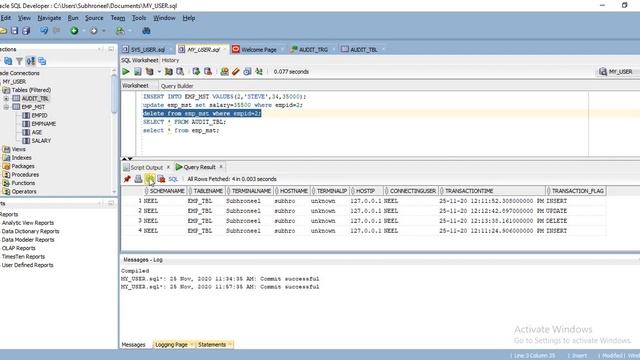The image size is (640, 360).
Task: Switch to the Script Output tab
Action: [146, 167]
